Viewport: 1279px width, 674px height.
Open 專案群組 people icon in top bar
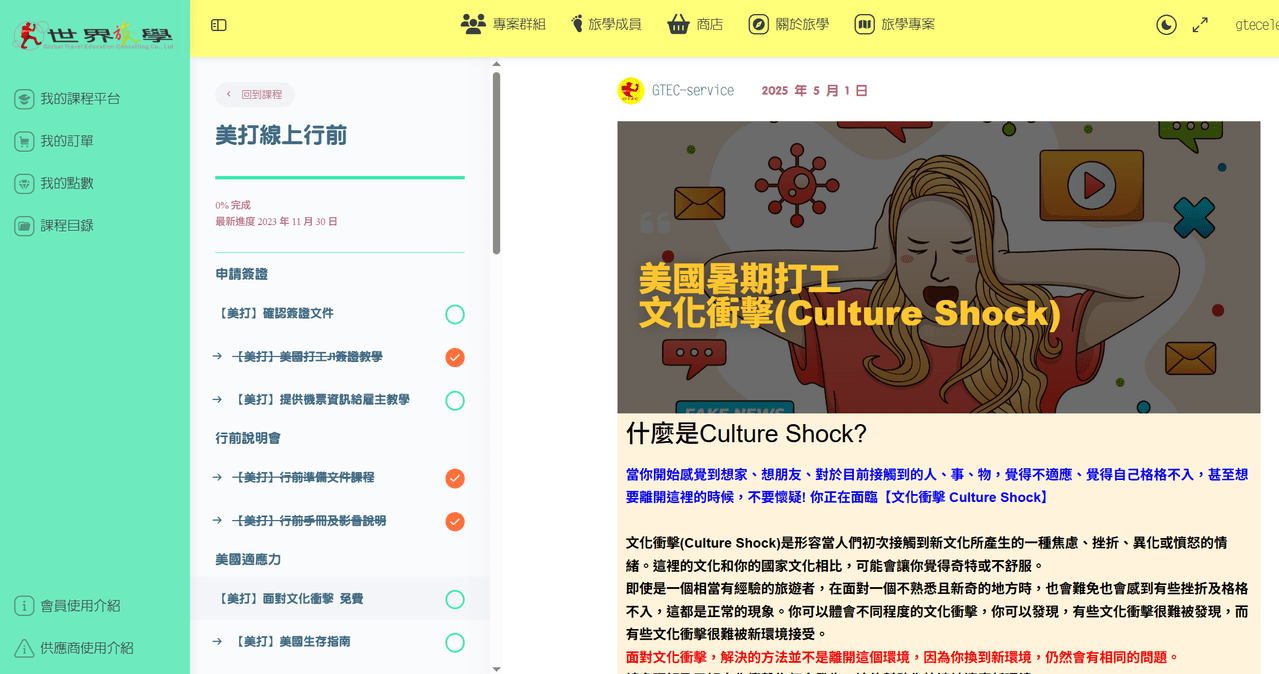tap(473, 24)
